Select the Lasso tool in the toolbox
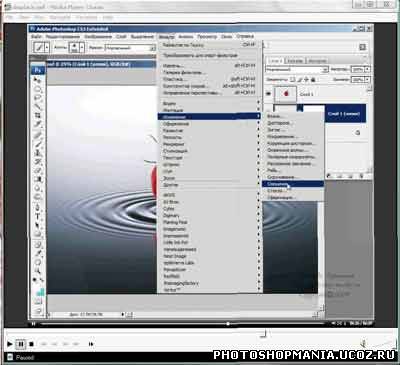Screen dimensions: 400x365 click(x=37, y=98)
